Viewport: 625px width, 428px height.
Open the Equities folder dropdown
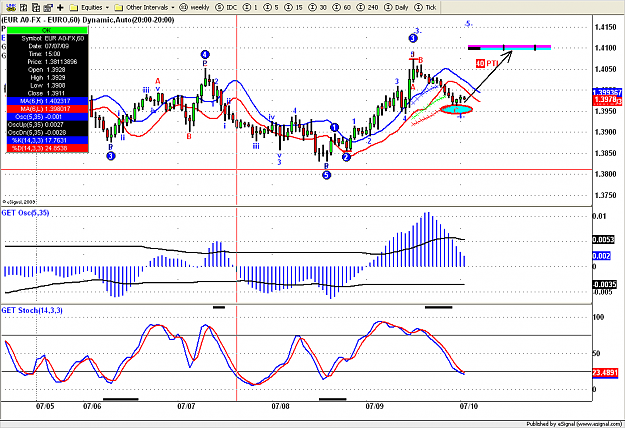tap(89, 7)
